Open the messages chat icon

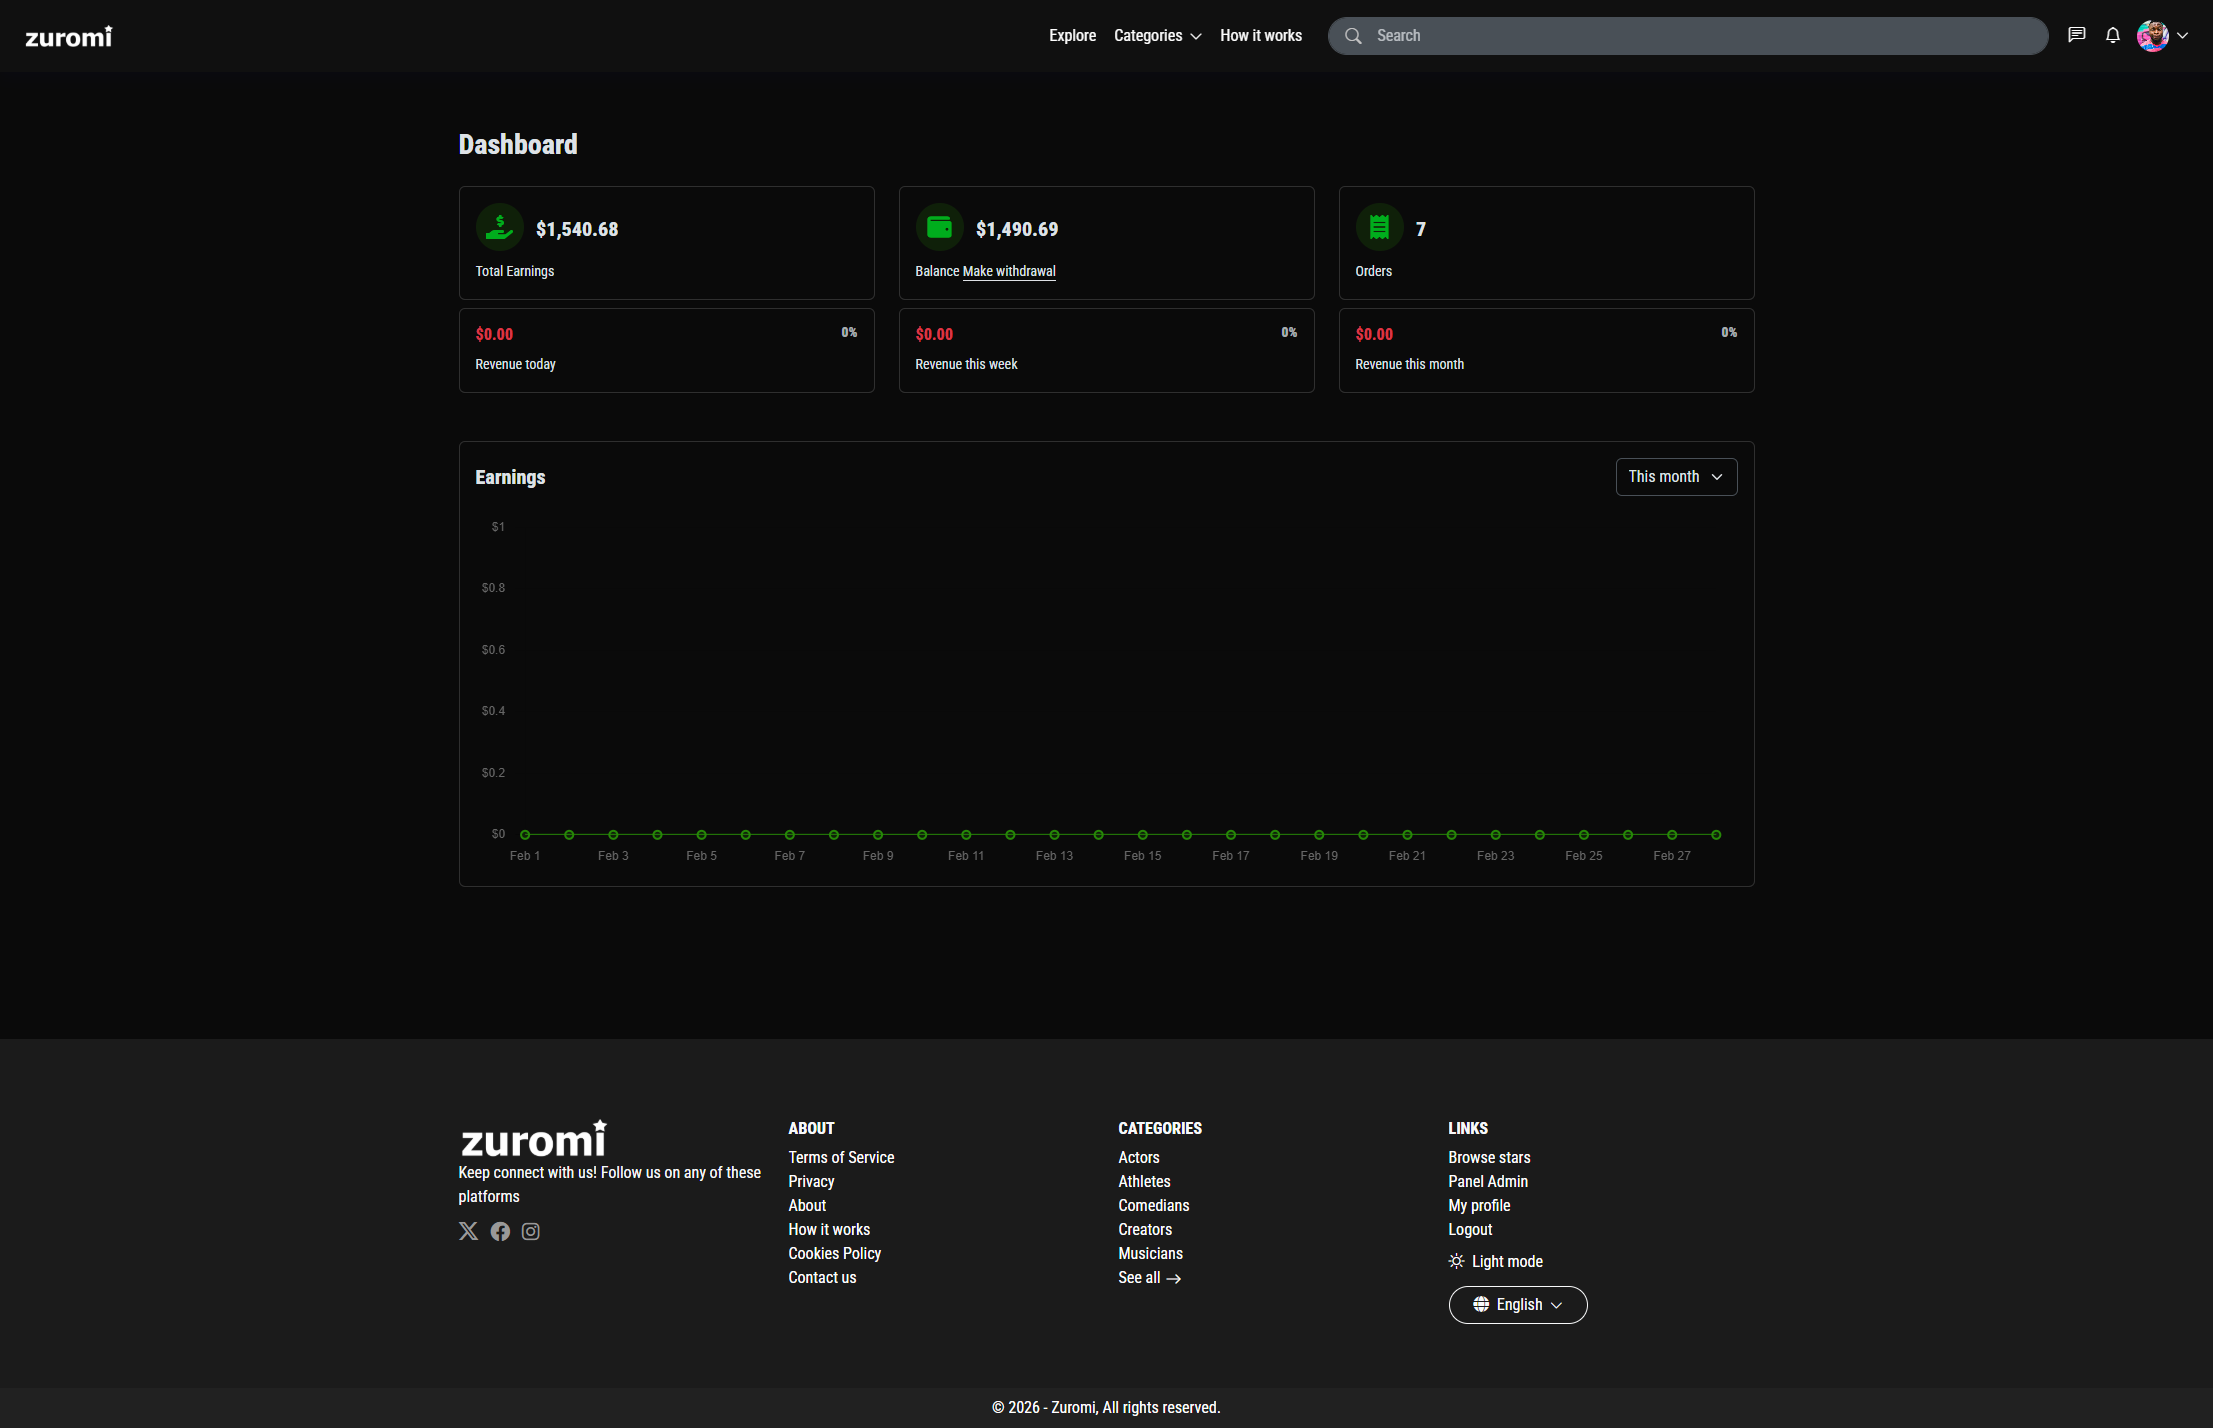pos(2077,35)
